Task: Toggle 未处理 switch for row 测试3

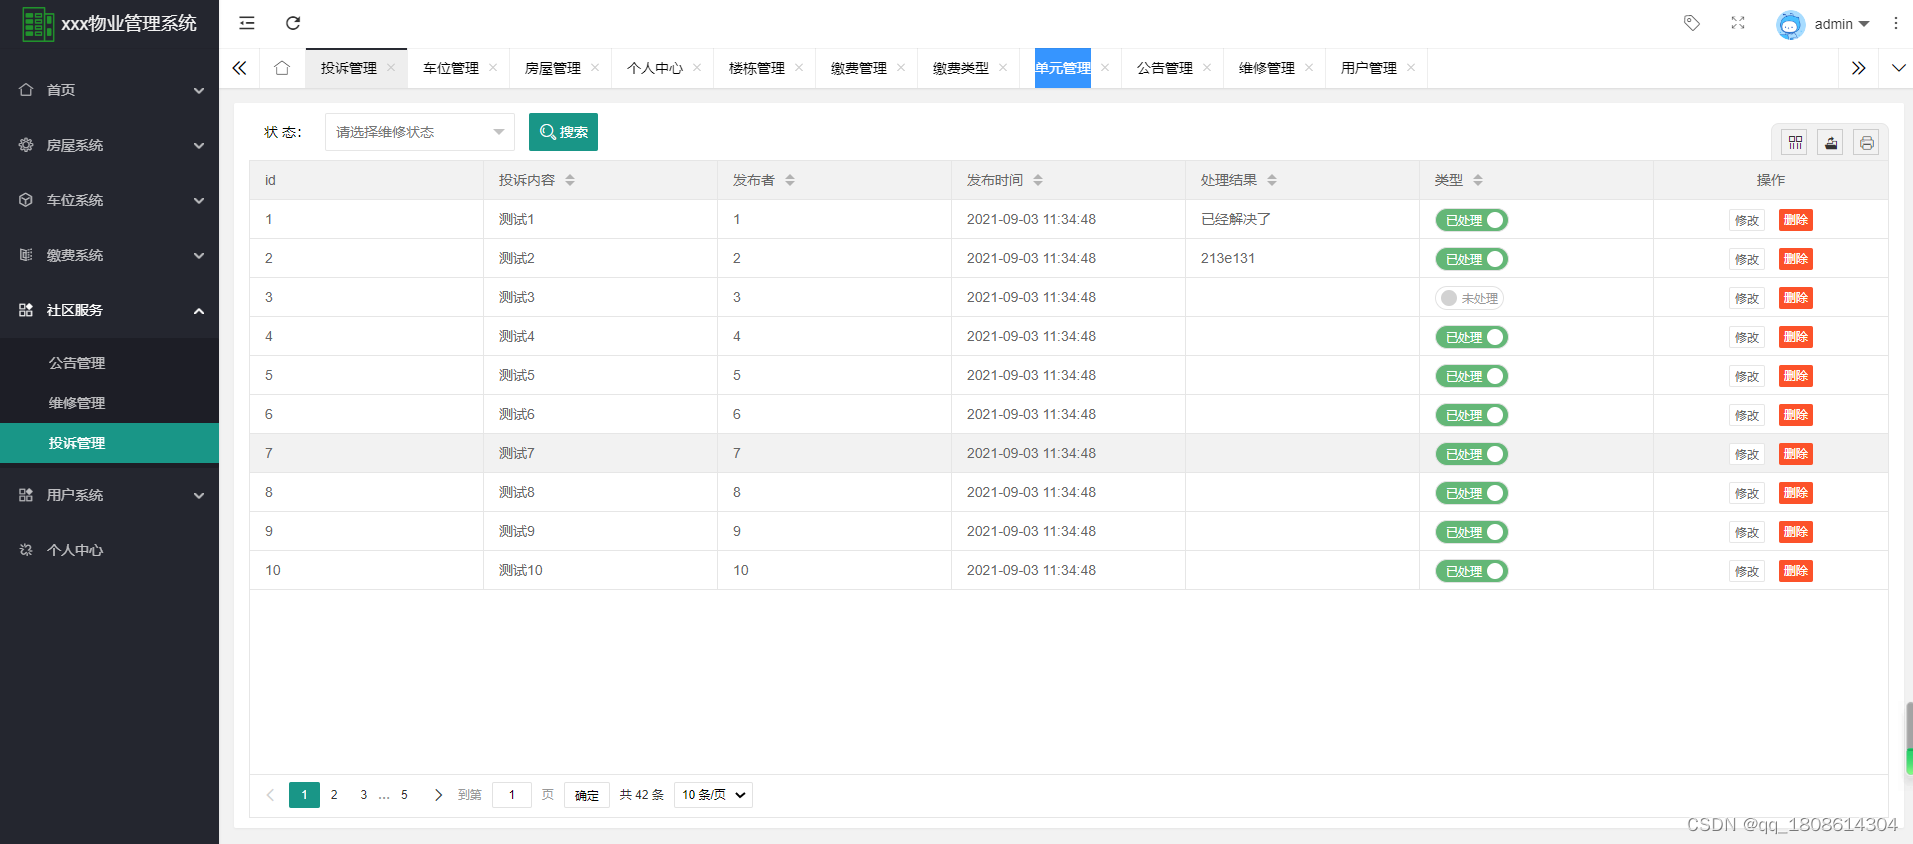Action: pos(1470,298)
